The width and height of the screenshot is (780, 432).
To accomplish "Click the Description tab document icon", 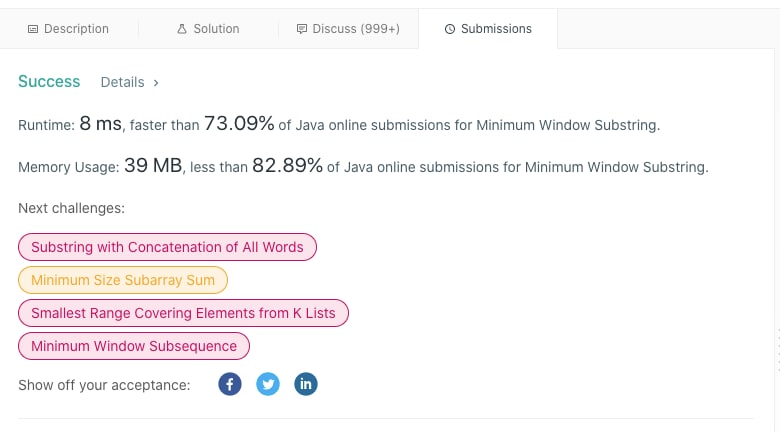I will click(x=33, y=29).
